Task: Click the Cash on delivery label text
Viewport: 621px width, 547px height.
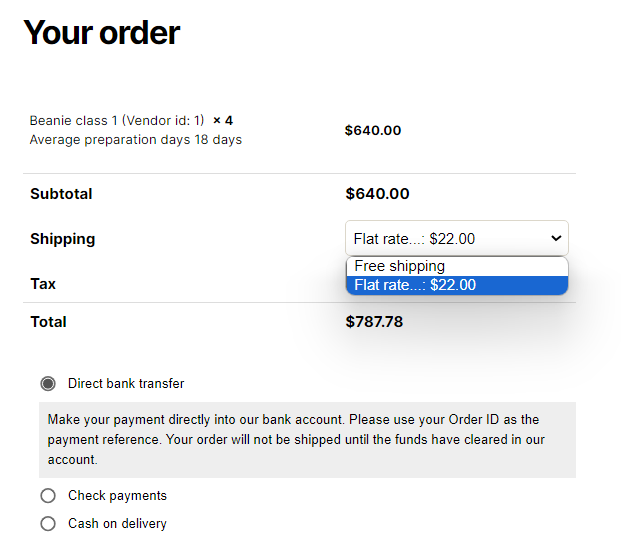Action: point(117,524)
